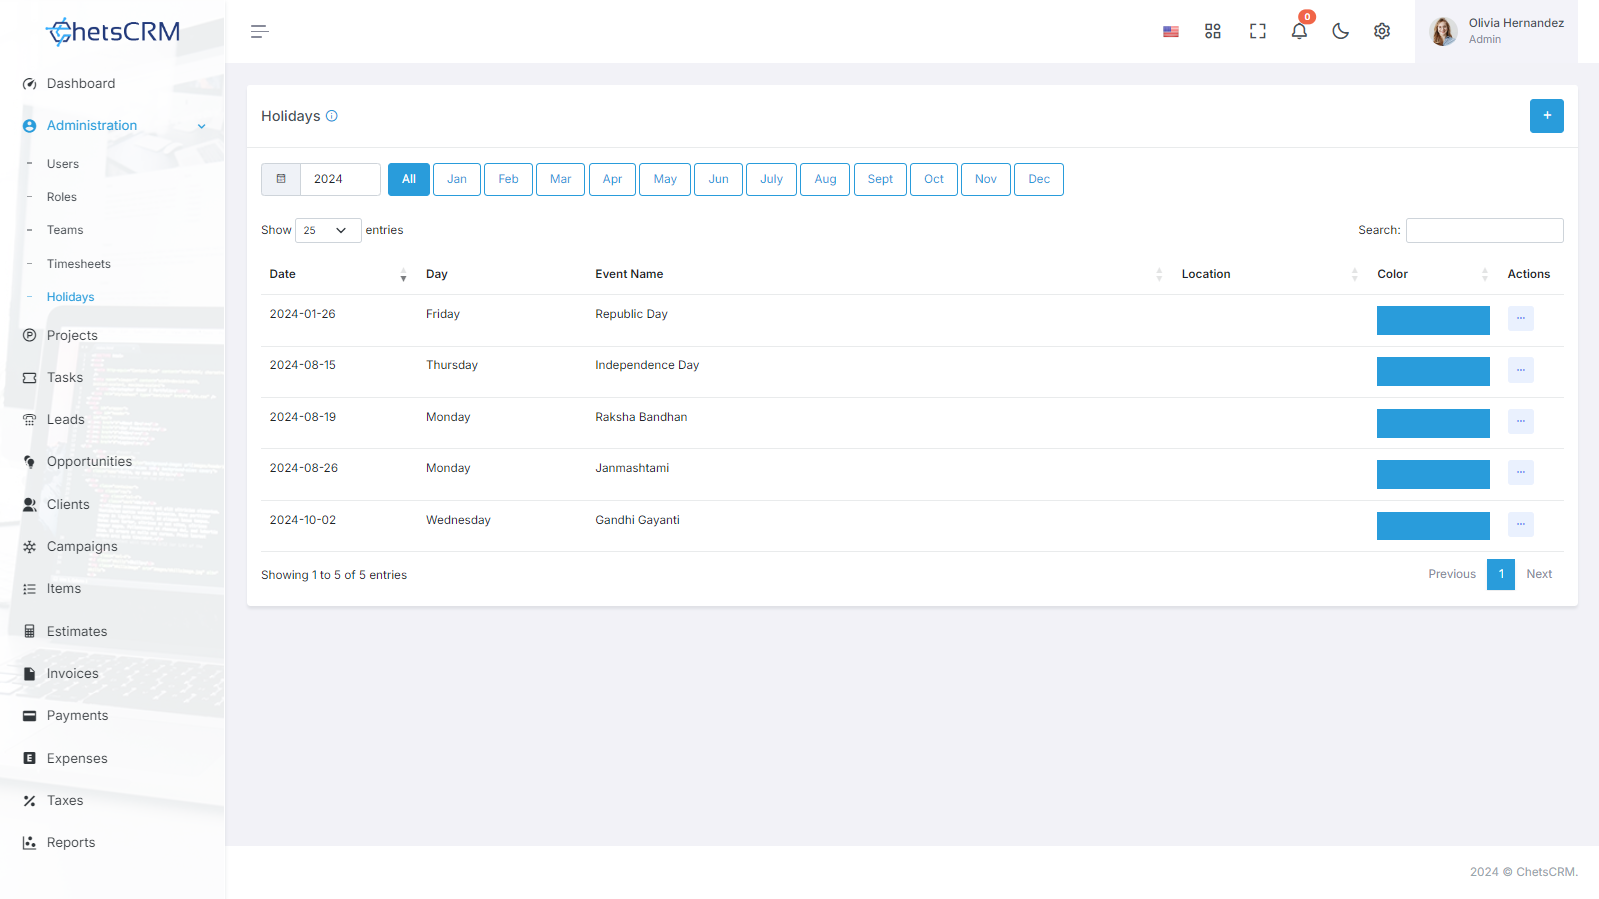
Task: Open the US flag language selector
Action: pos(1171,32)
